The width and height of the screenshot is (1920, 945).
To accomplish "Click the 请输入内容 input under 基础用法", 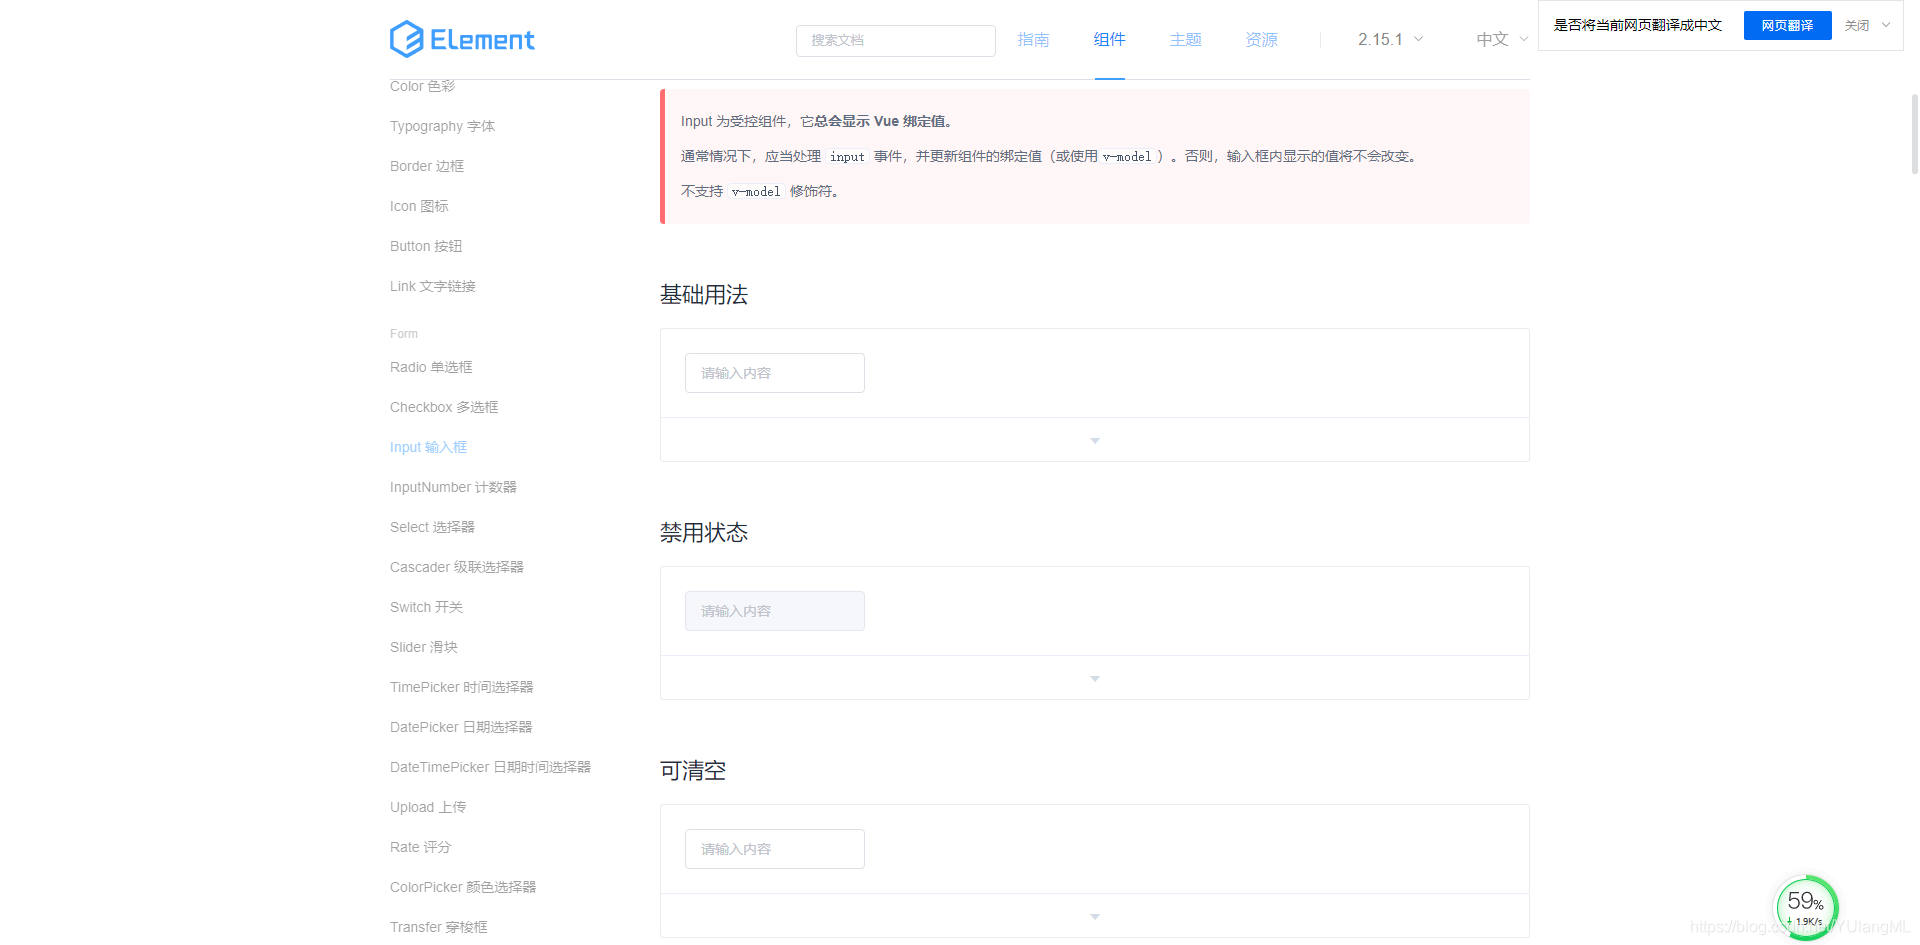I will pyautogui.click(x=774, y=372).
